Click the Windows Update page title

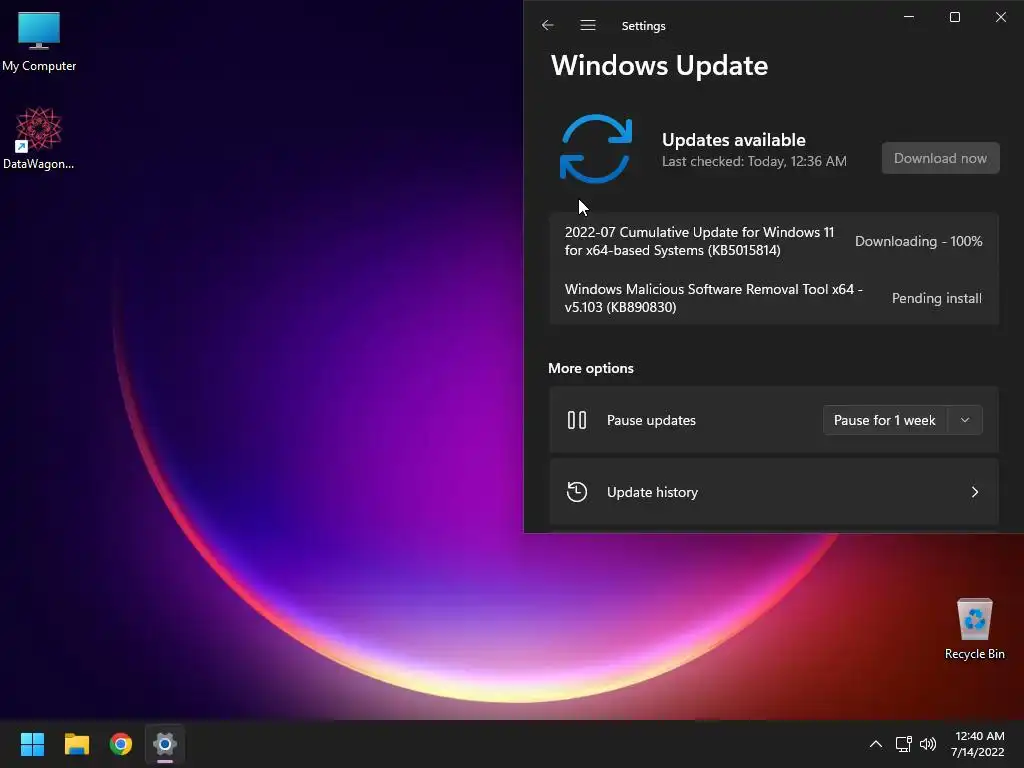click(659, 65)
